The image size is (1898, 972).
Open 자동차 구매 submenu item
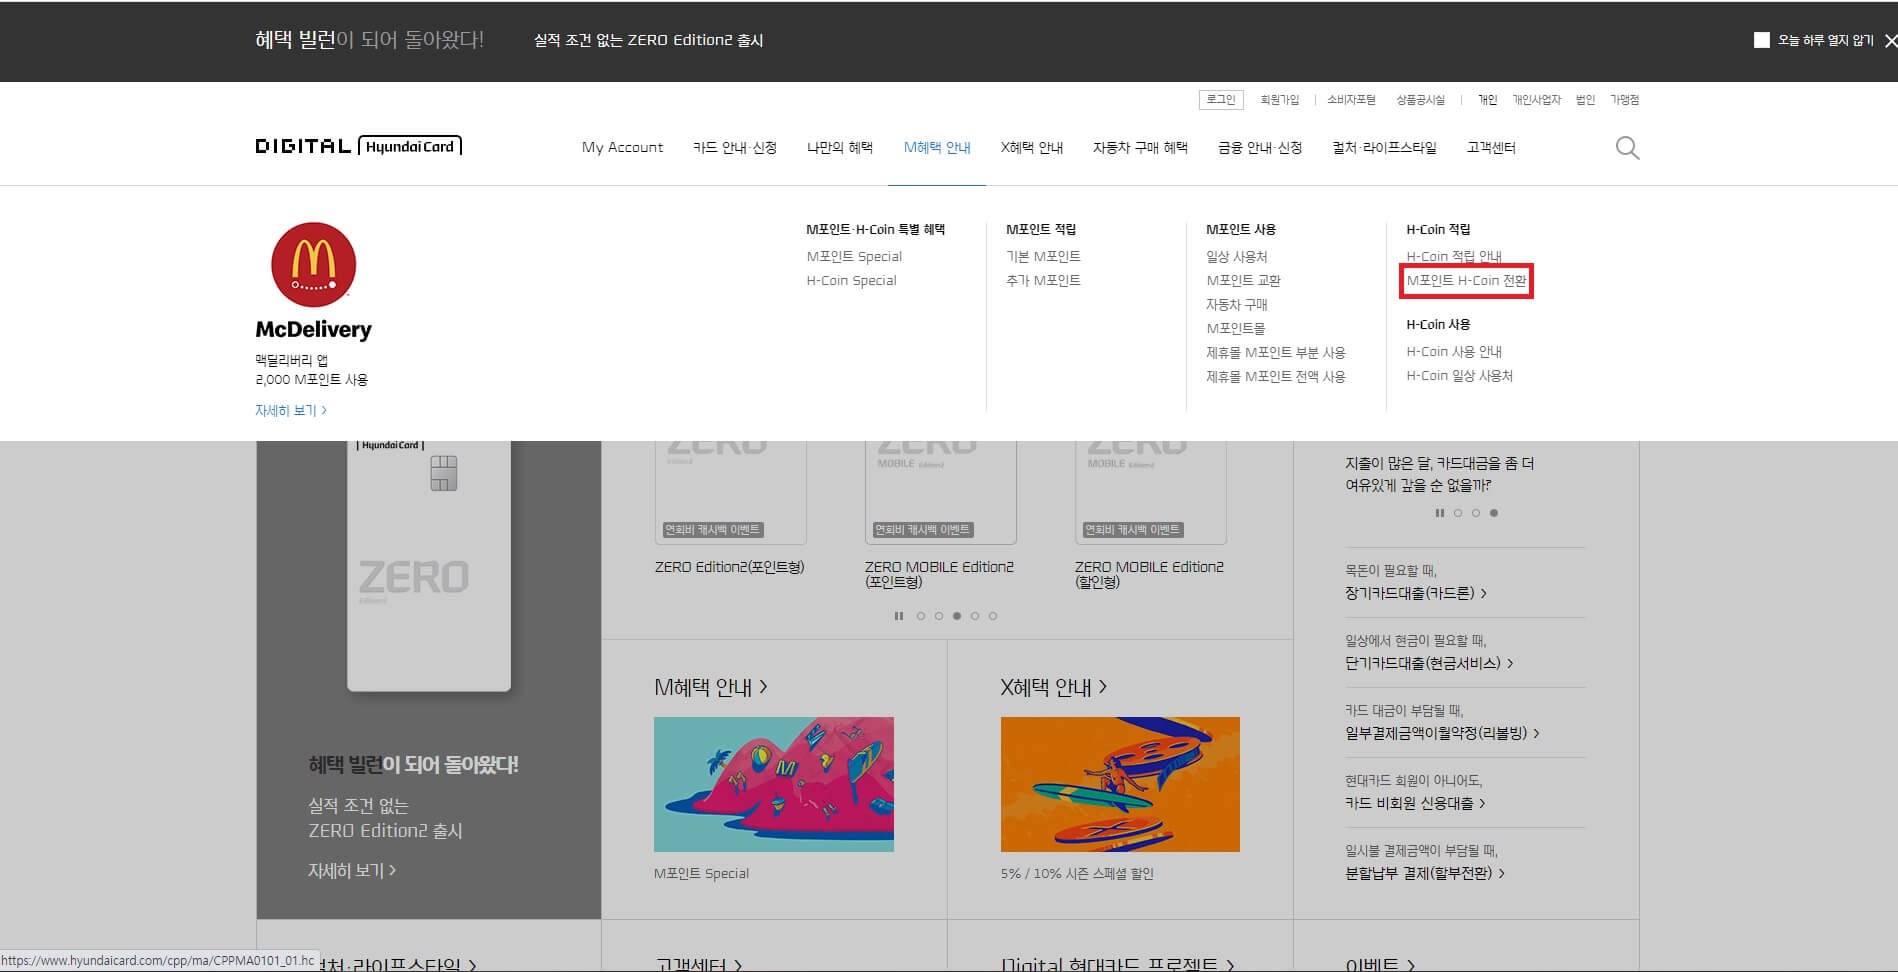click(x=1236, y=304)
